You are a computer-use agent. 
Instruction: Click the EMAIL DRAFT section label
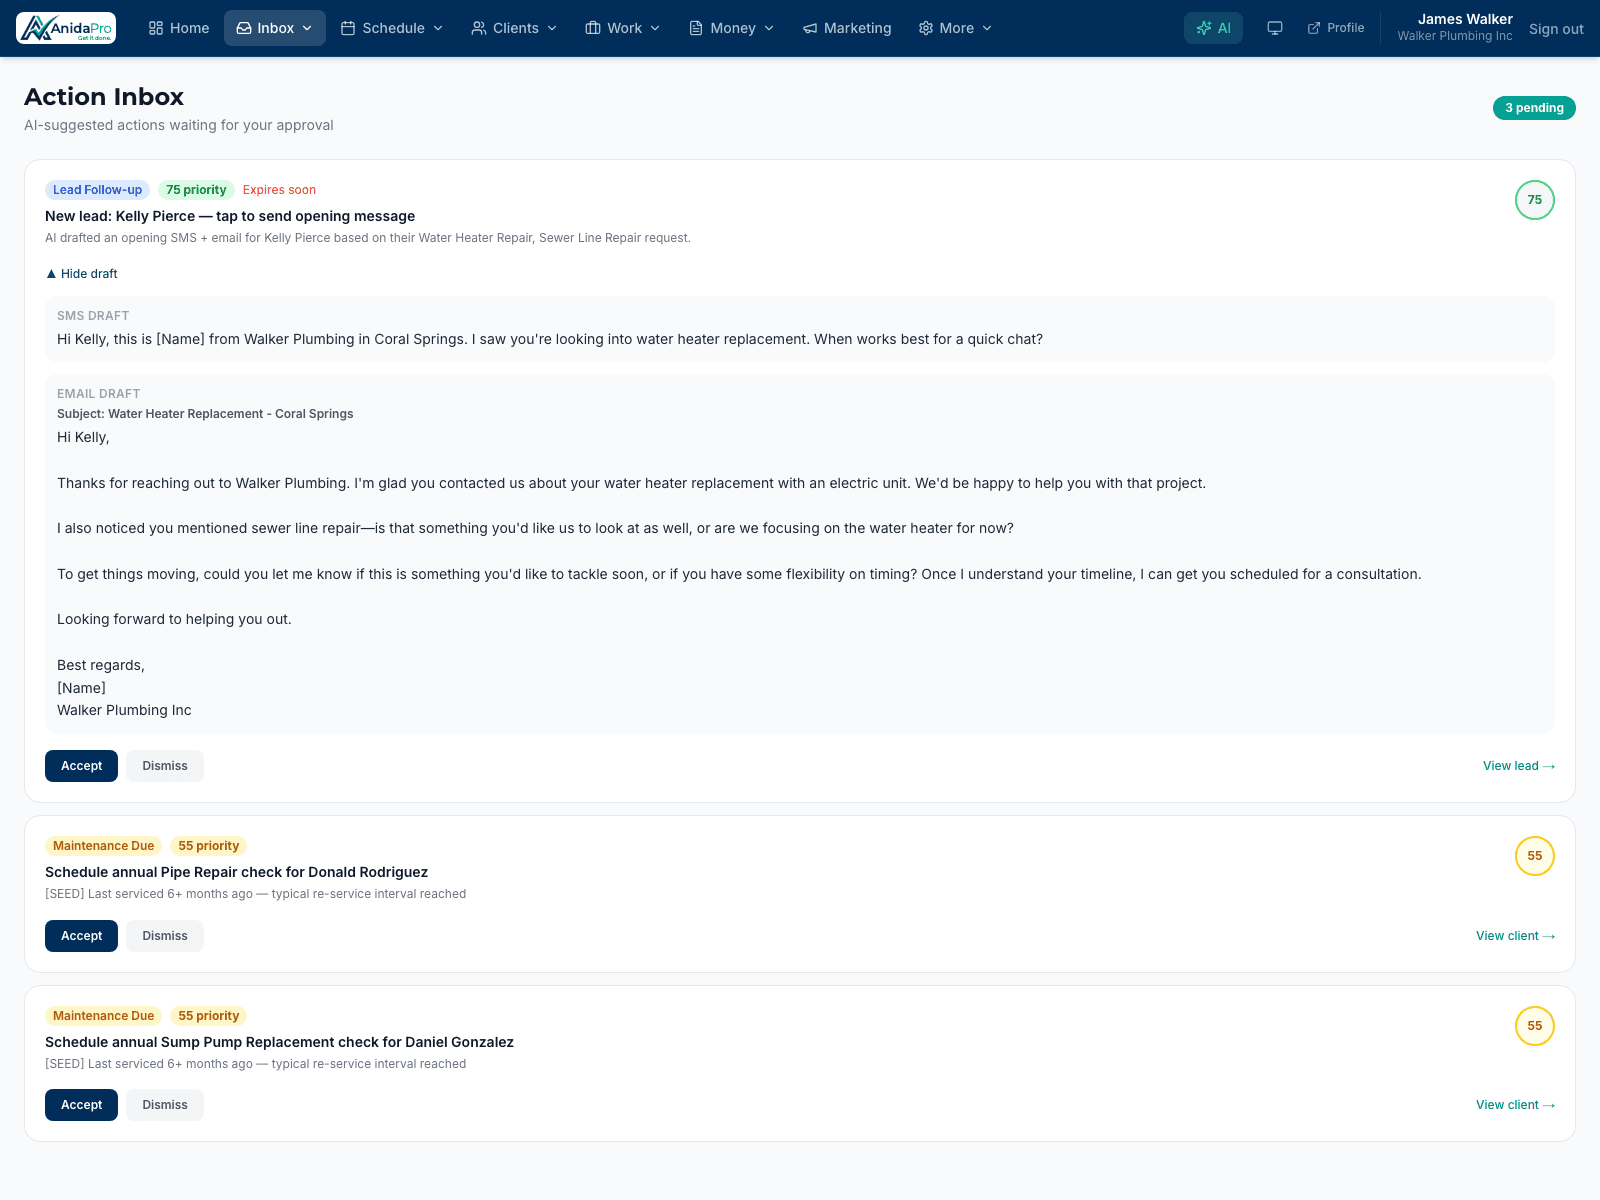tap(98, 394)
